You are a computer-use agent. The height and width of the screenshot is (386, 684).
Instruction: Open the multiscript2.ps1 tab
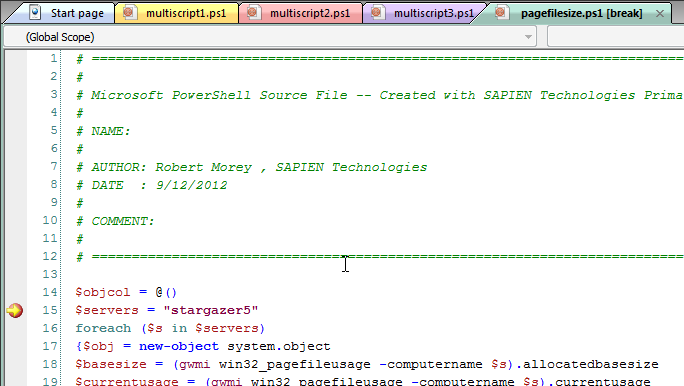[x=301, y=13]
